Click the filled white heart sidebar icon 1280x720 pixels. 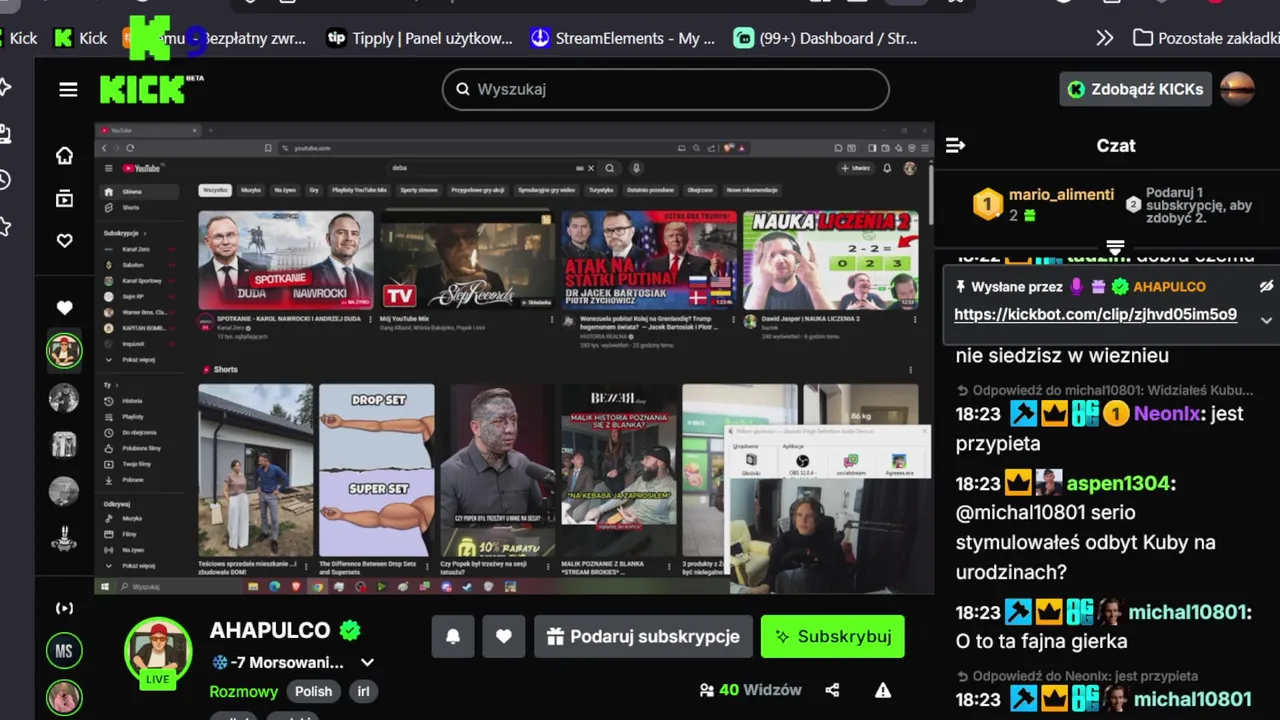pyautogui.click(x=64, y=308)
